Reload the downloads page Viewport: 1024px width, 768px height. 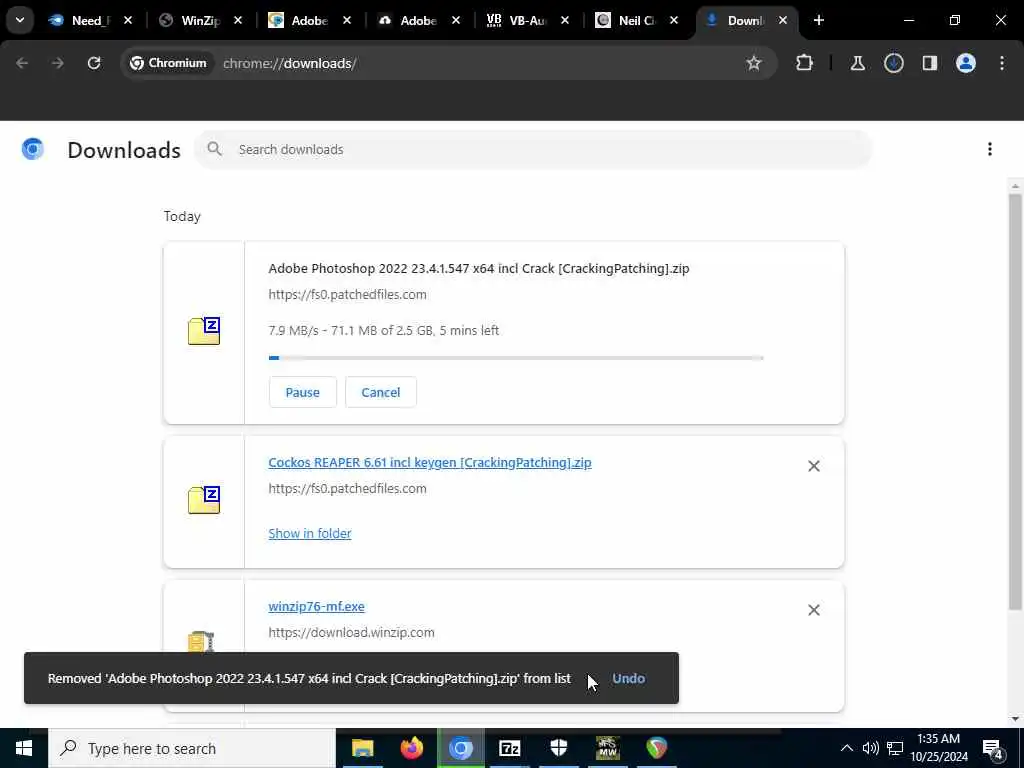point(94,63)
